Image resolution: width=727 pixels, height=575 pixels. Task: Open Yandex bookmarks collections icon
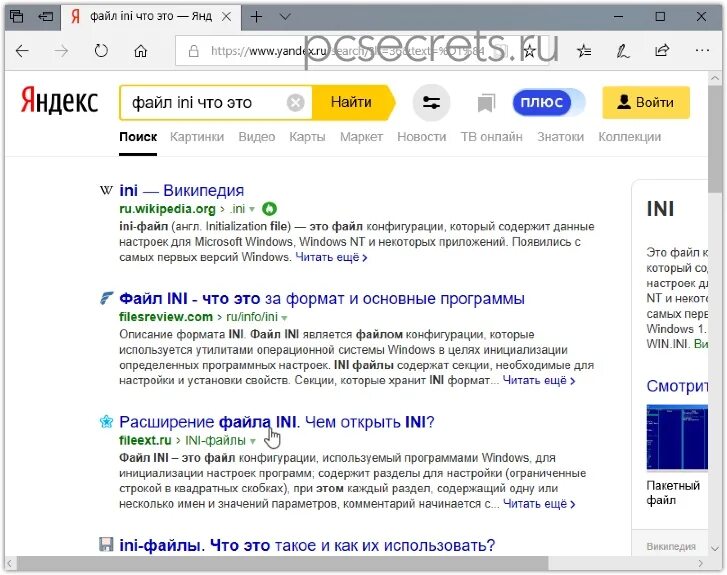tap(486, 102)
